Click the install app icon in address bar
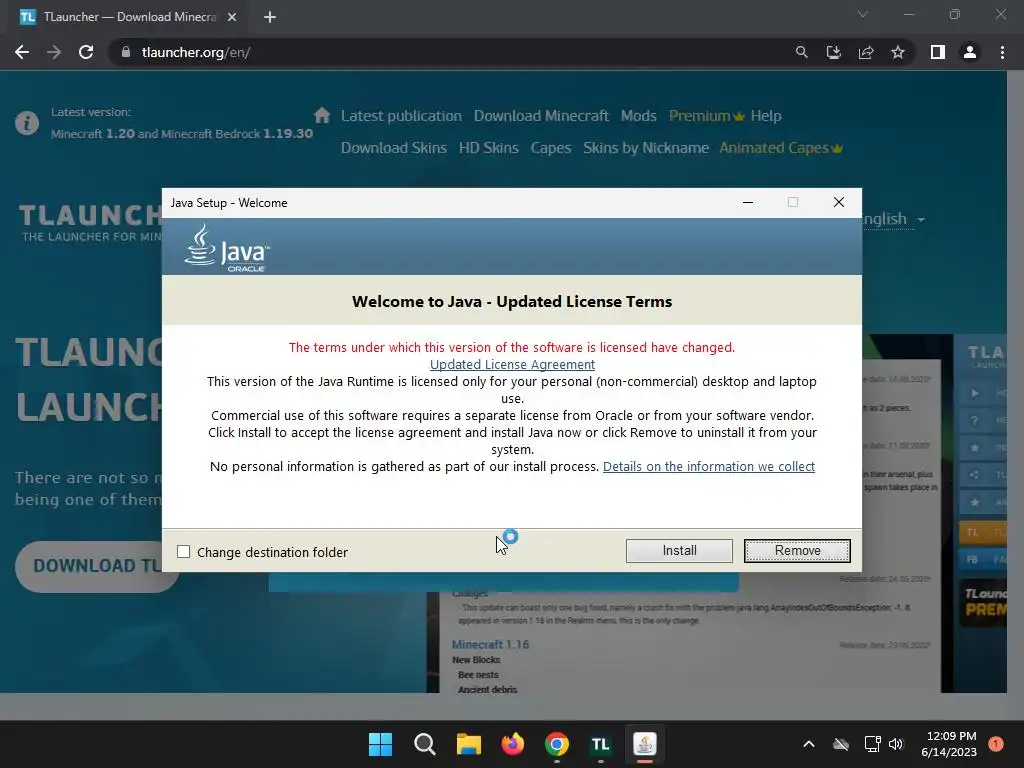 click(833, 52)
